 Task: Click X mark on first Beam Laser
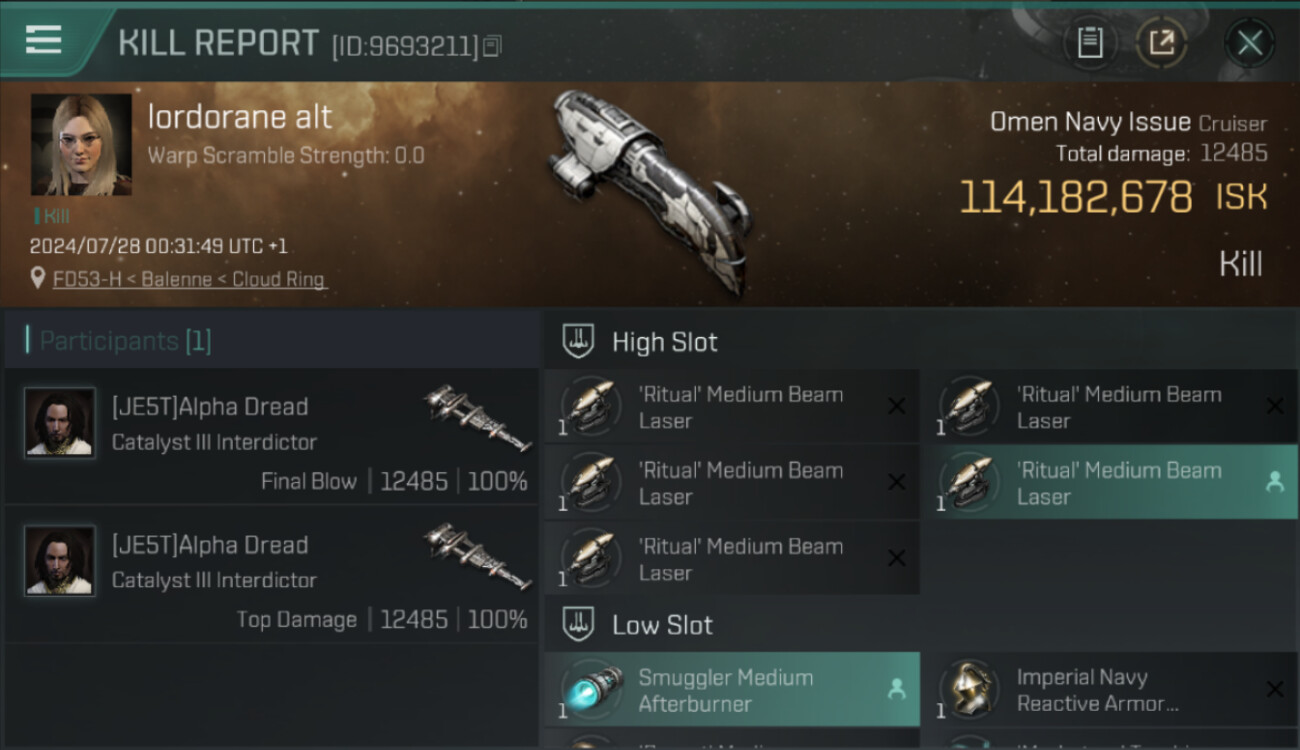point(896,406)
